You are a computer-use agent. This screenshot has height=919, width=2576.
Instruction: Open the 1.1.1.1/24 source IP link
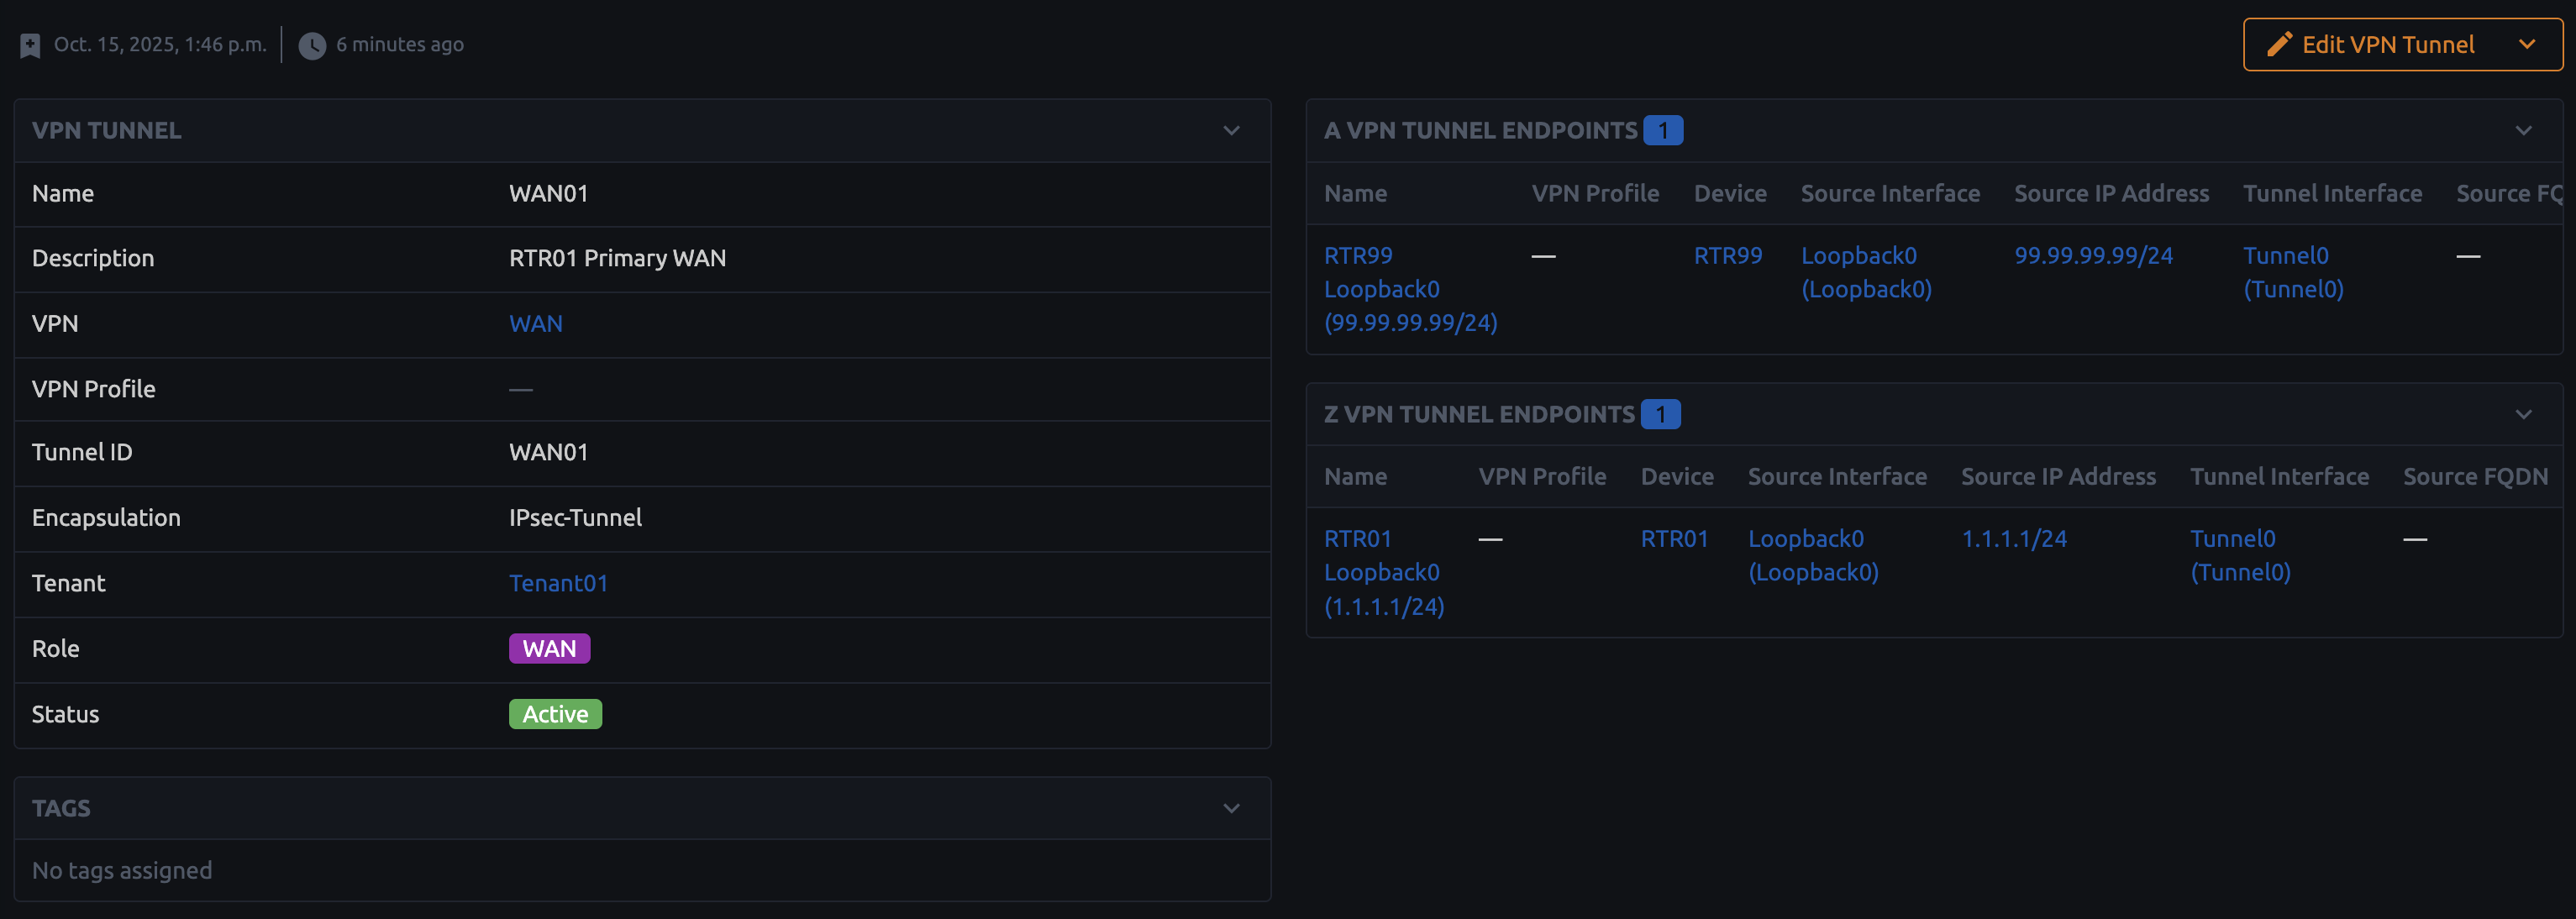coord(2013,539)
